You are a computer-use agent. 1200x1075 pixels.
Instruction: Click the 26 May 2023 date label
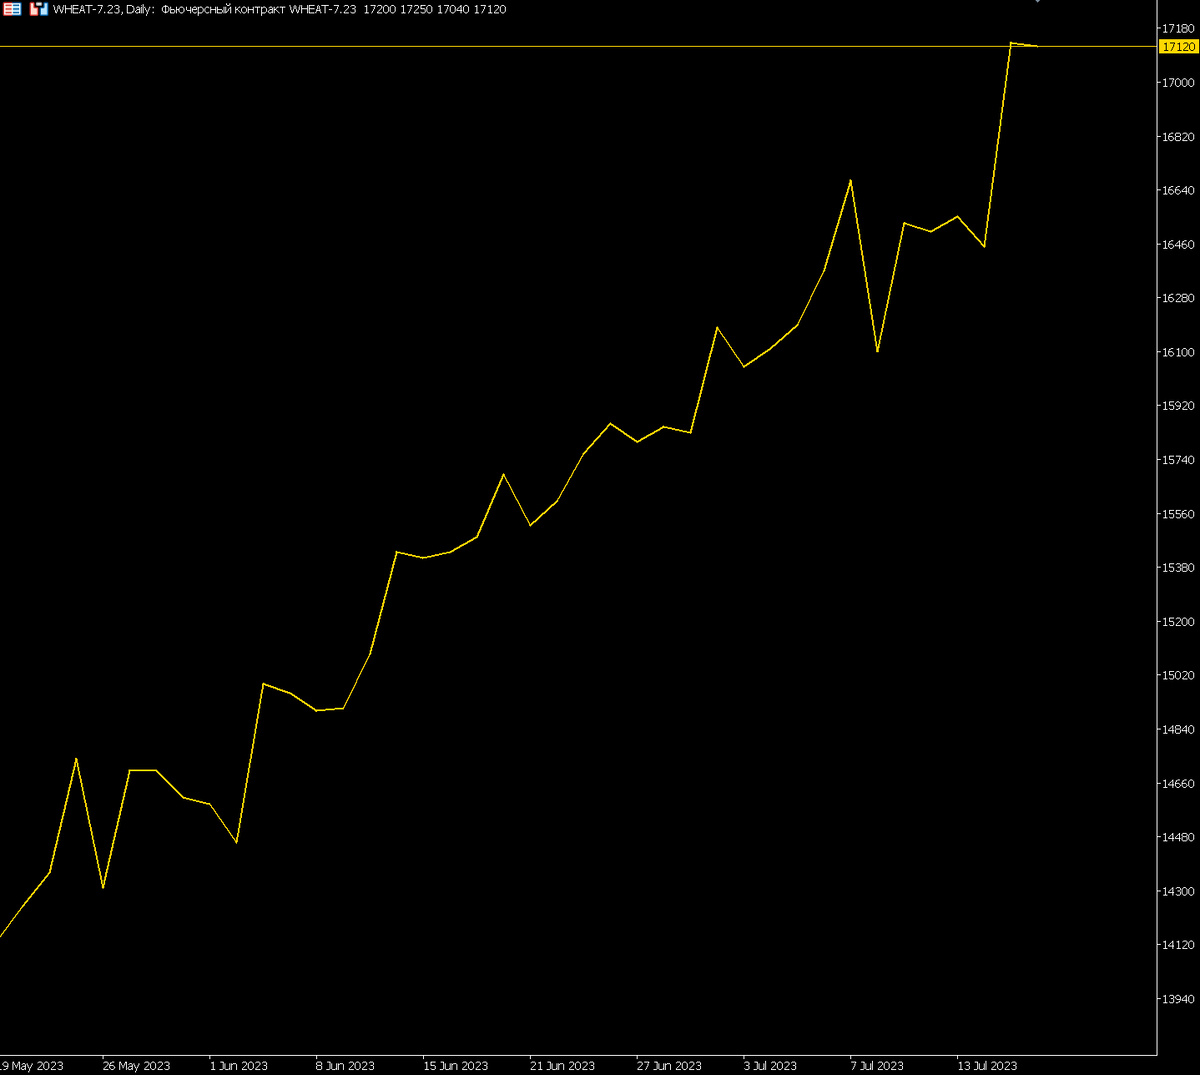coord(136,1066)
